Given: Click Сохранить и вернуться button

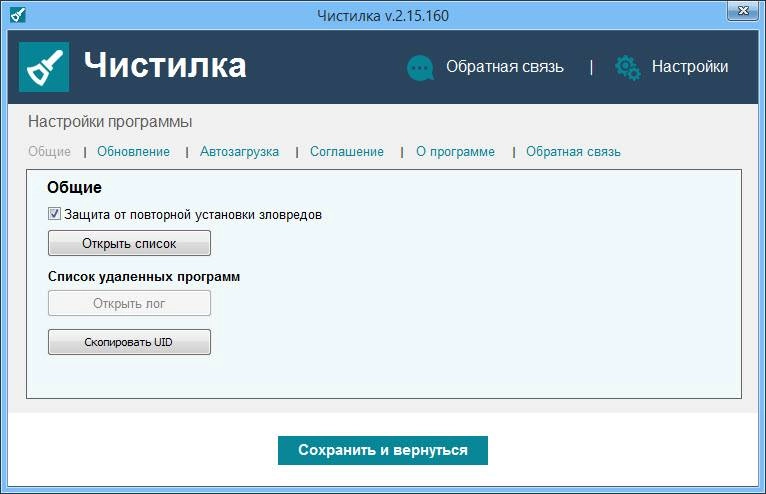Looking at the screenshot, I should click(x=383, y=450).
